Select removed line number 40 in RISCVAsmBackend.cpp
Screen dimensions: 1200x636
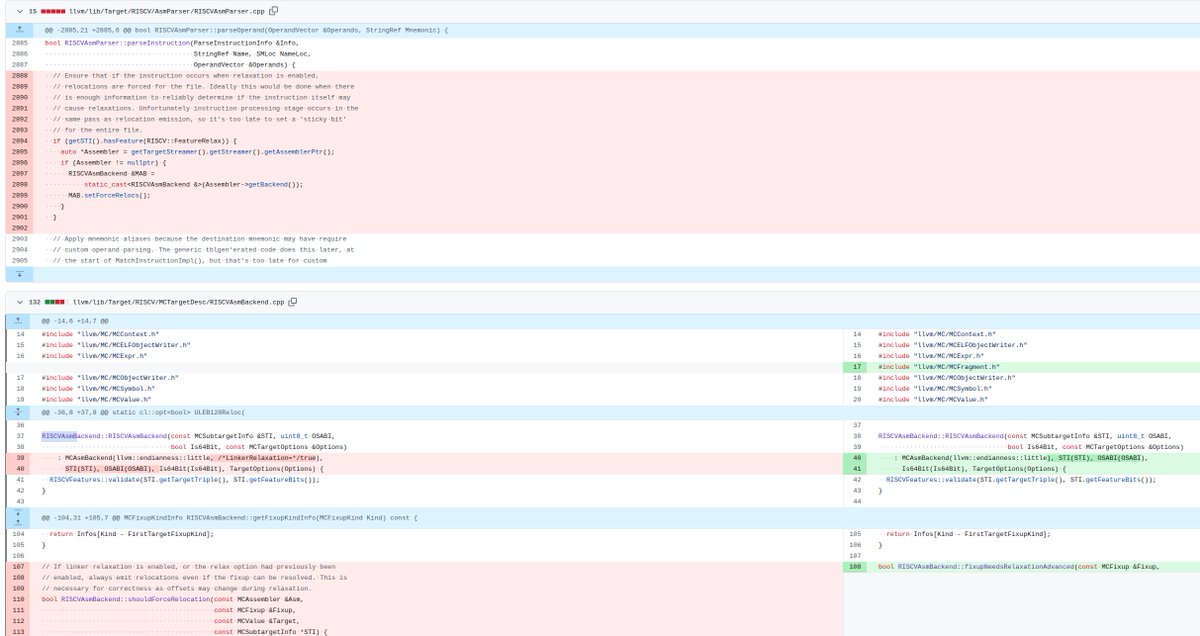point(20,468)
